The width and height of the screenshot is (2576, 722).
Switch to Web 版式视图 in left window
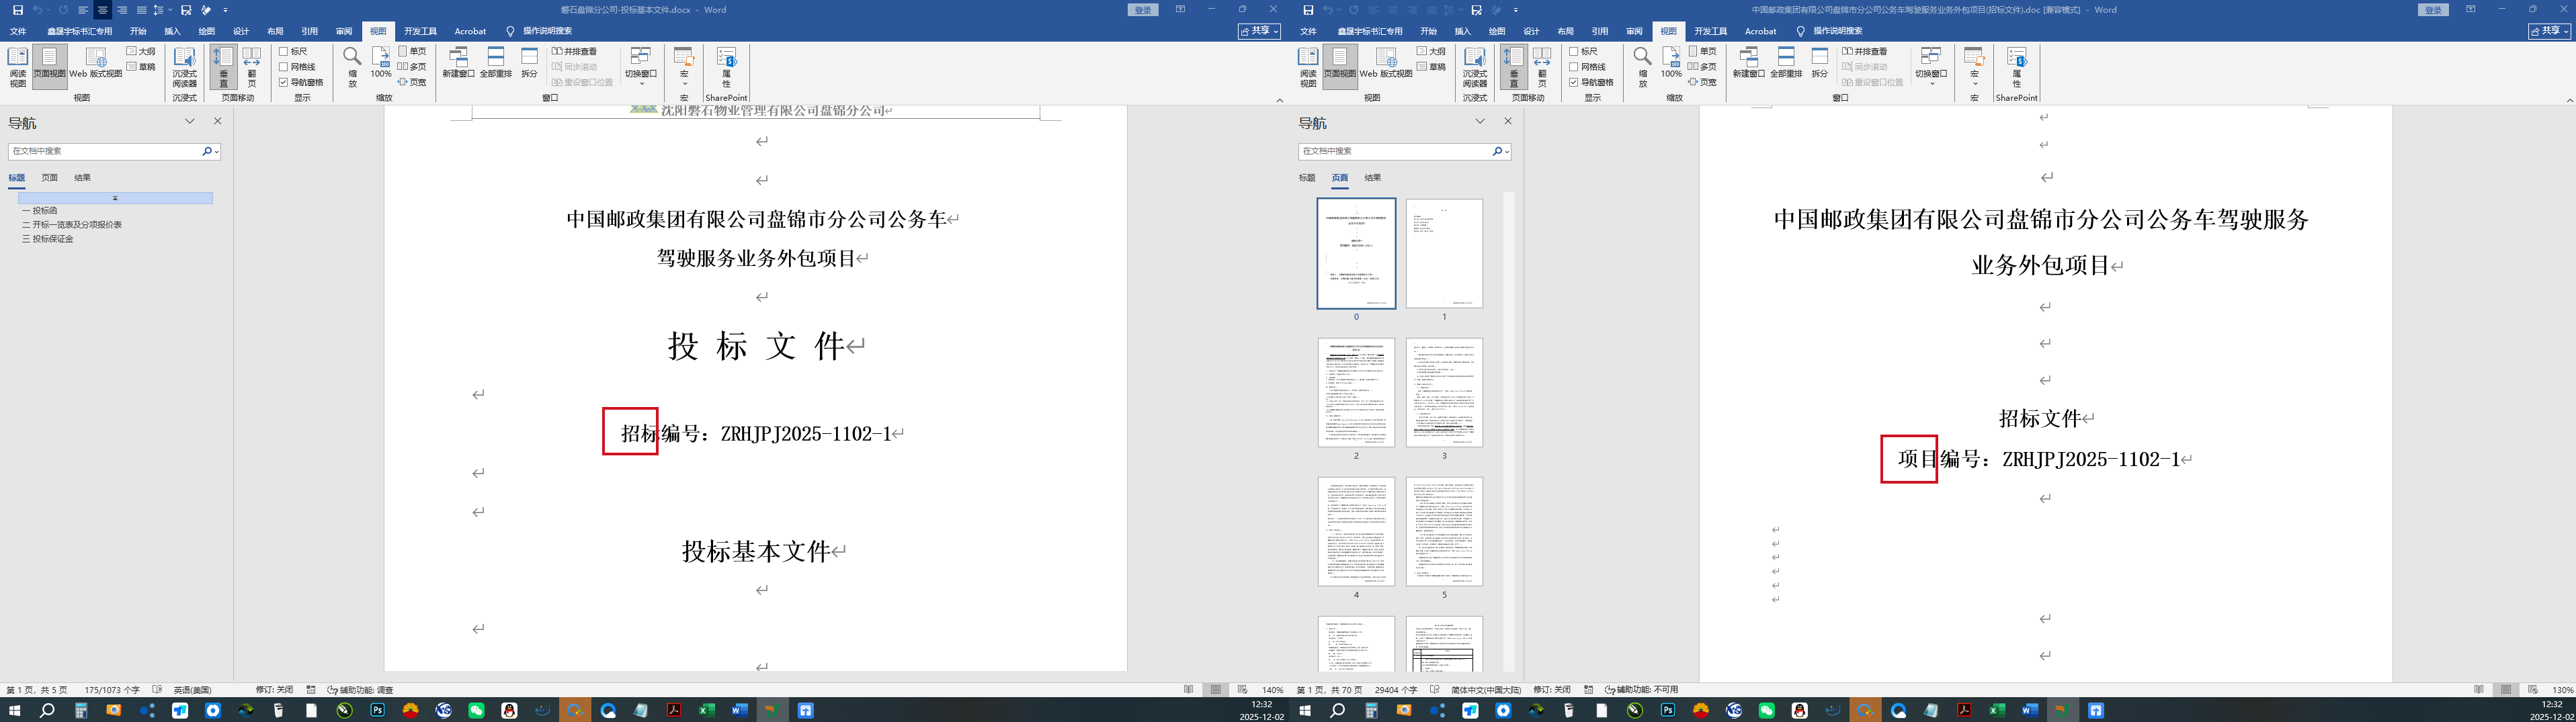[x=96, y=63]
